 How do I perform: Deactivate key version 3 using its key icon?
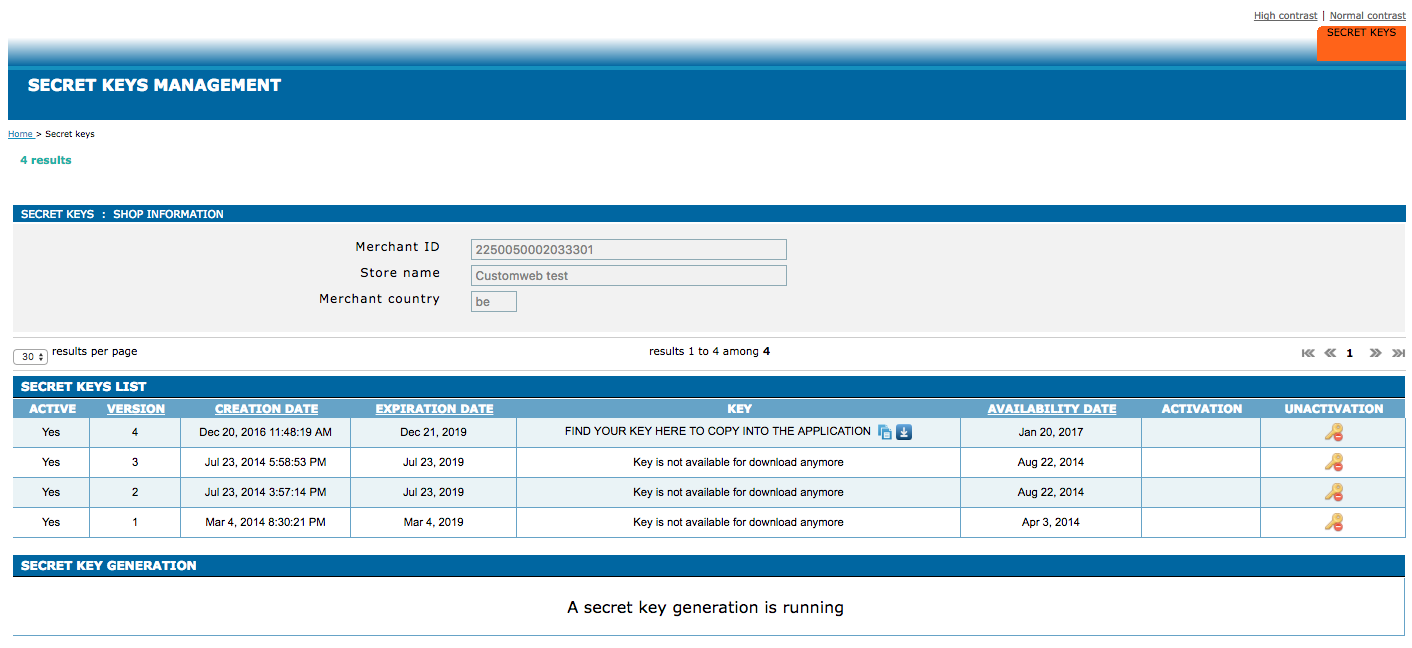click(x=1333, y=462)
